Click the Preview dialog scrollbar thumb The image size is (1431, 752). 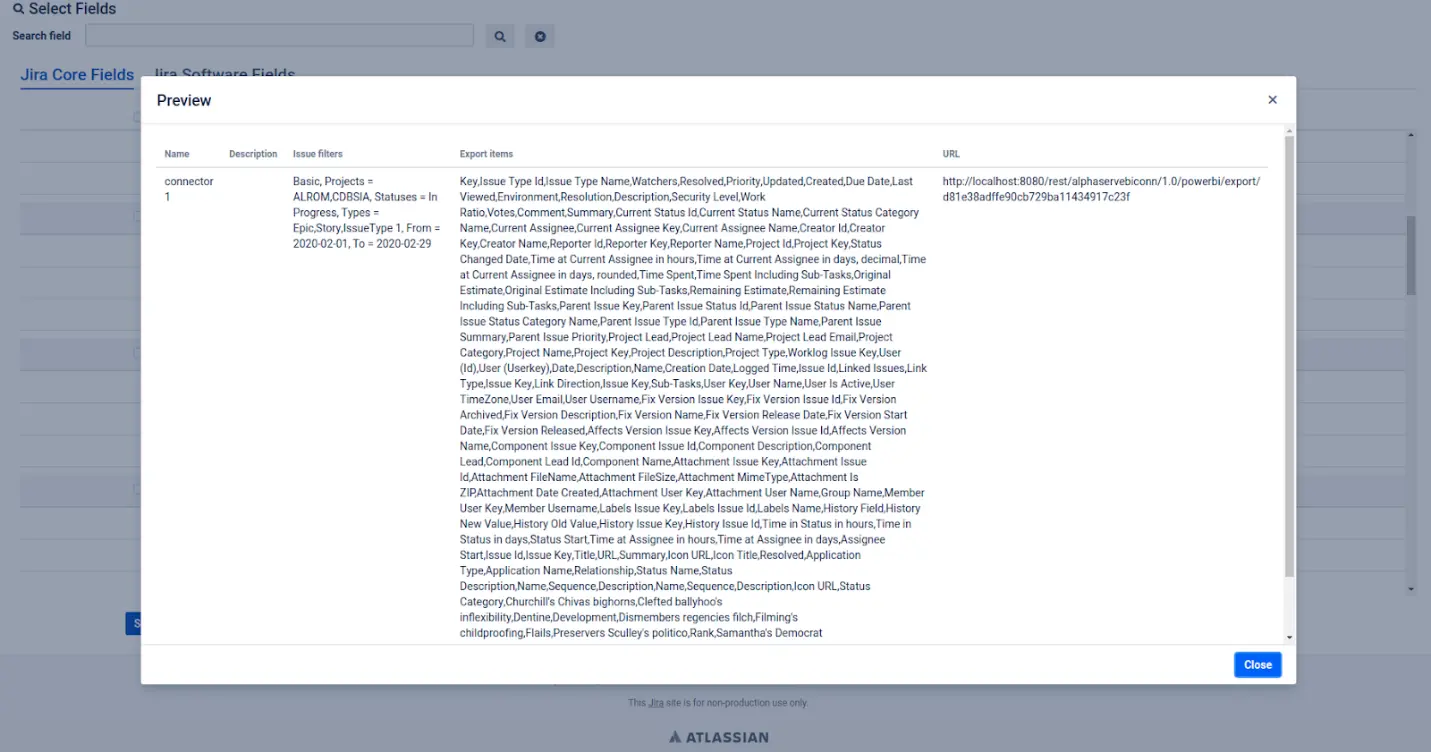(x=1289, y=356)
